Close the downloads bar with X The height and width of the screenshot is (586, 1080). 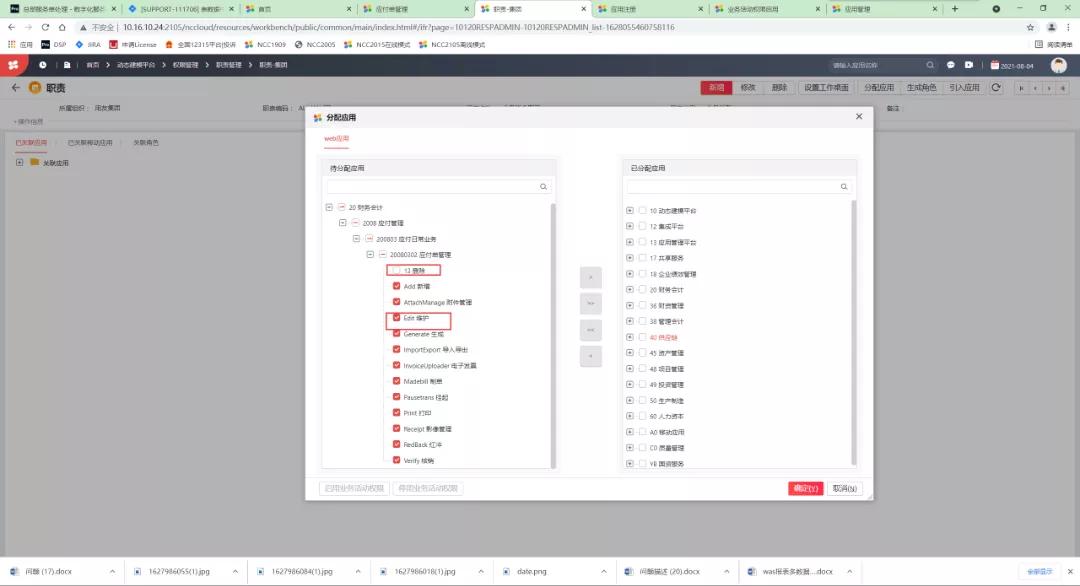(x=1070, y=572)
